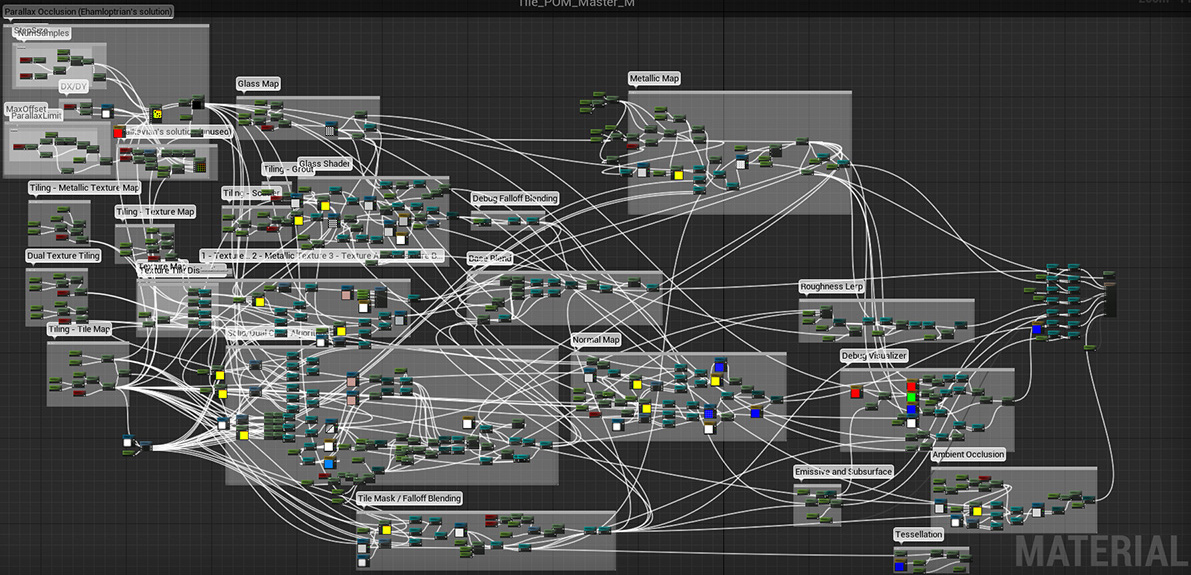The image size is (1191, 575).
Task: Click the '1 - Texture ... 2 - Metallic Texture' comment label
Action: coord(323,255)
